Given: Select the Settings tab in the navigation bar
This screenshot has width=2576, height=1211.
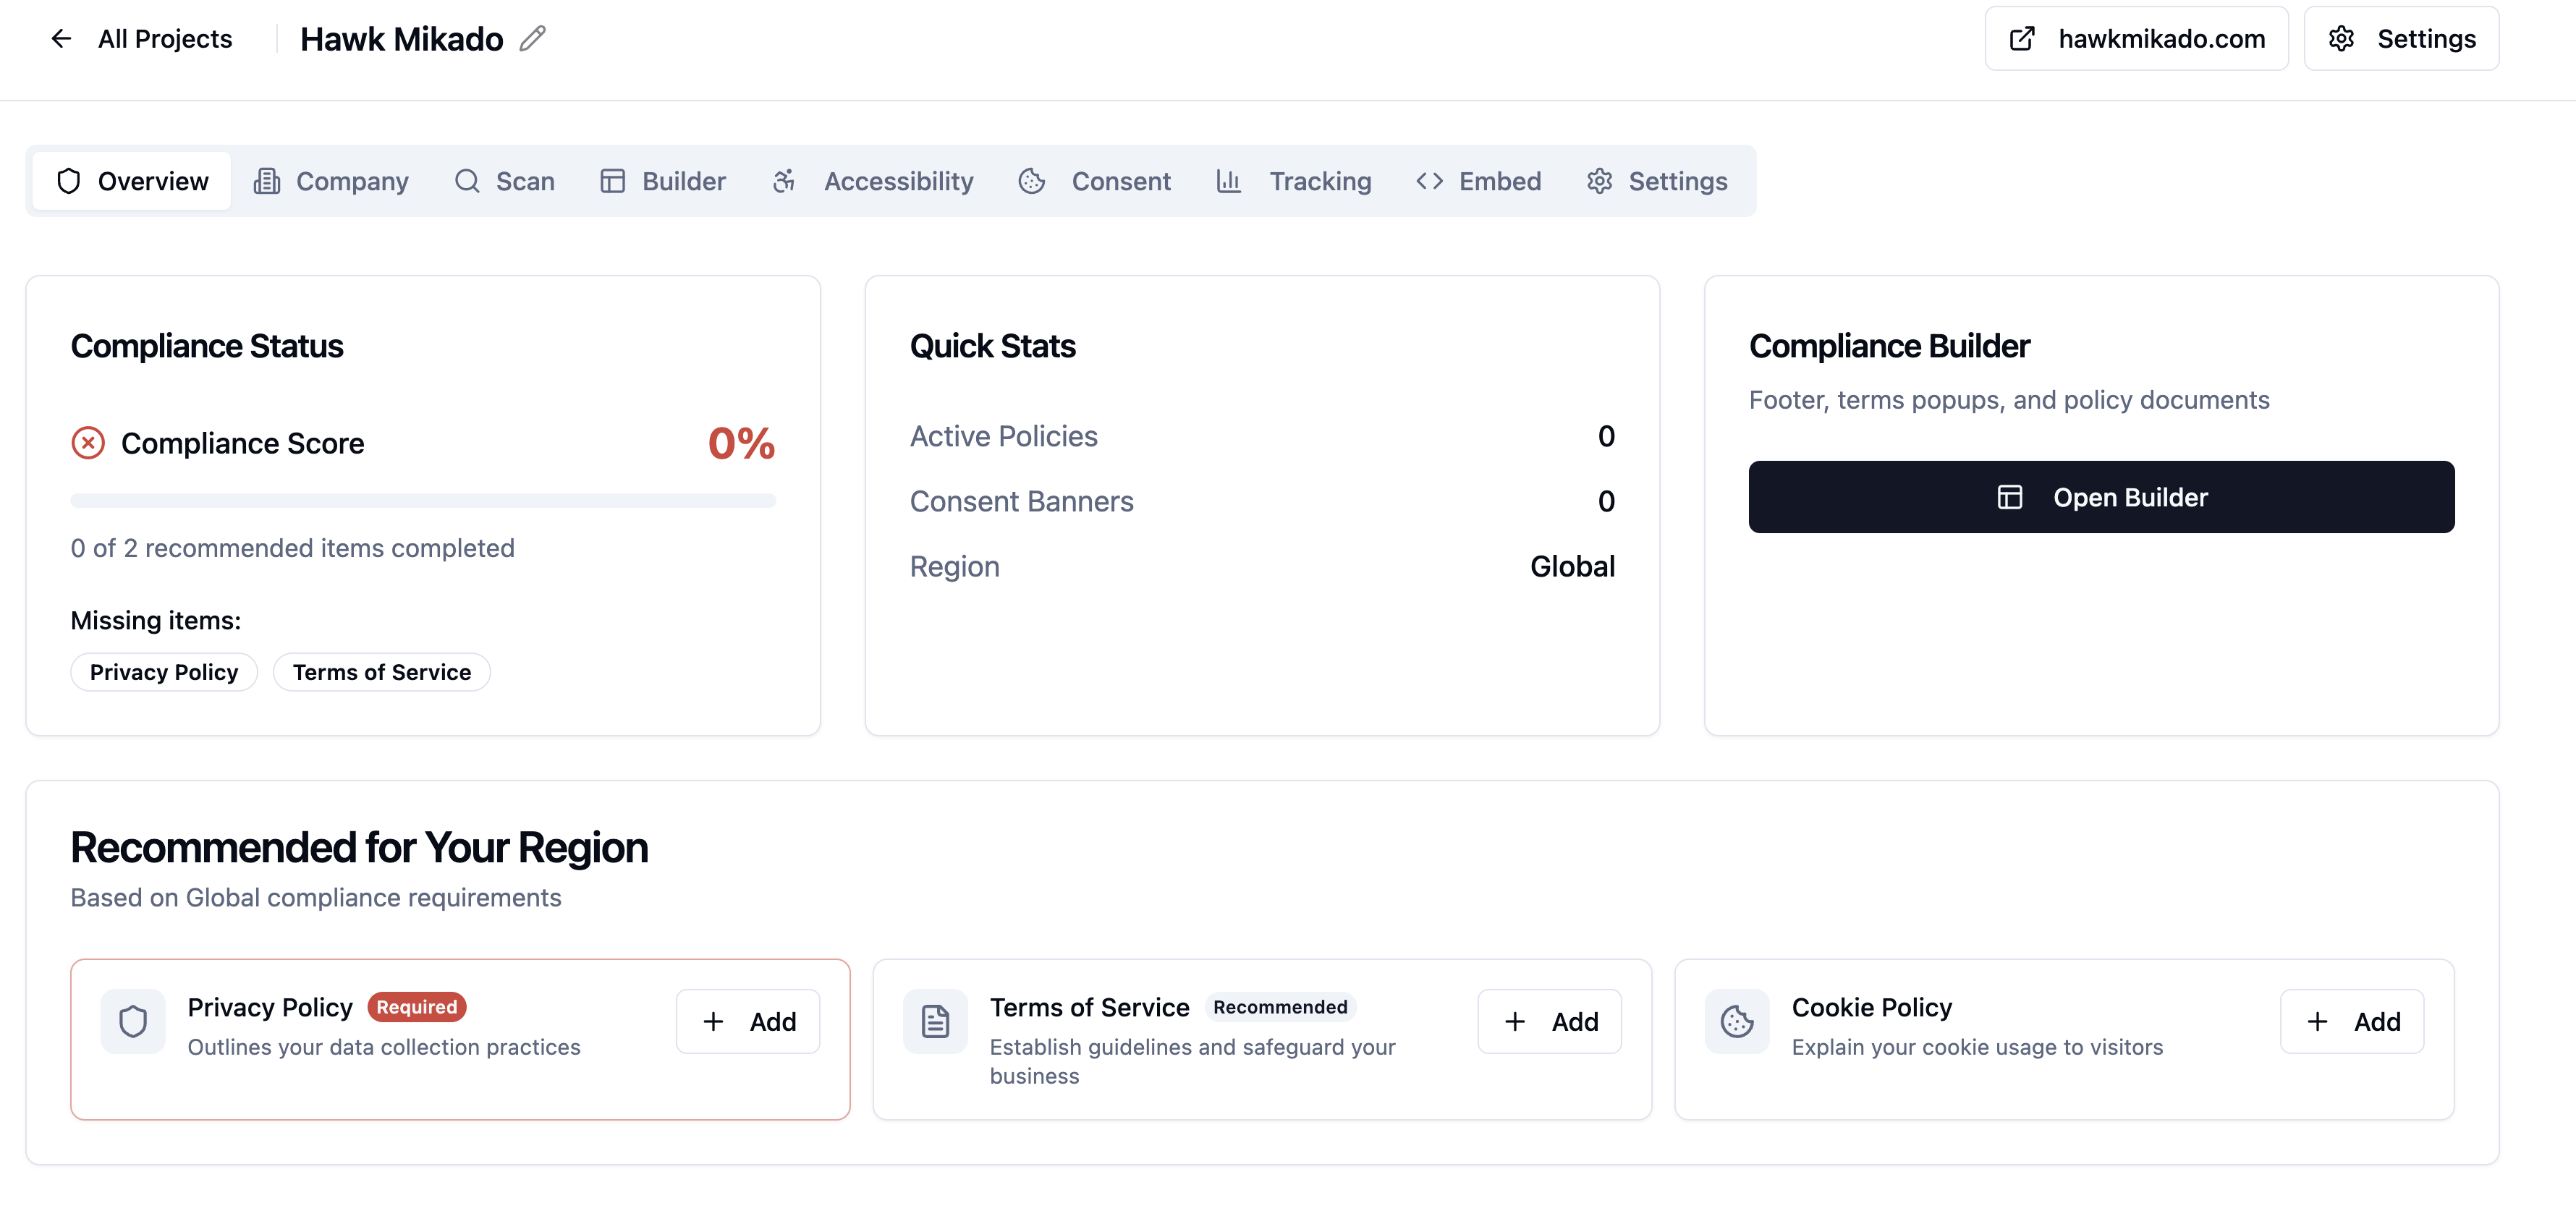Looking at the screenshot, I should point(1656,181).
